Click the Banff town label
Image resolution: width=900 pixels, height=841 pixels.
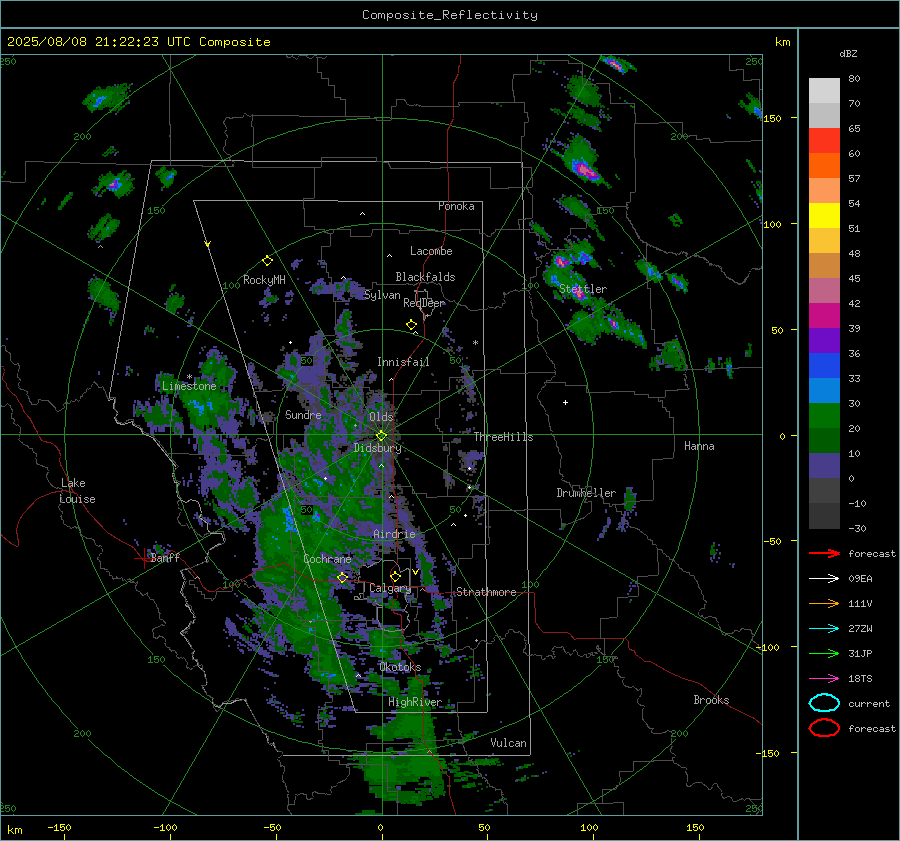point(165,558)
